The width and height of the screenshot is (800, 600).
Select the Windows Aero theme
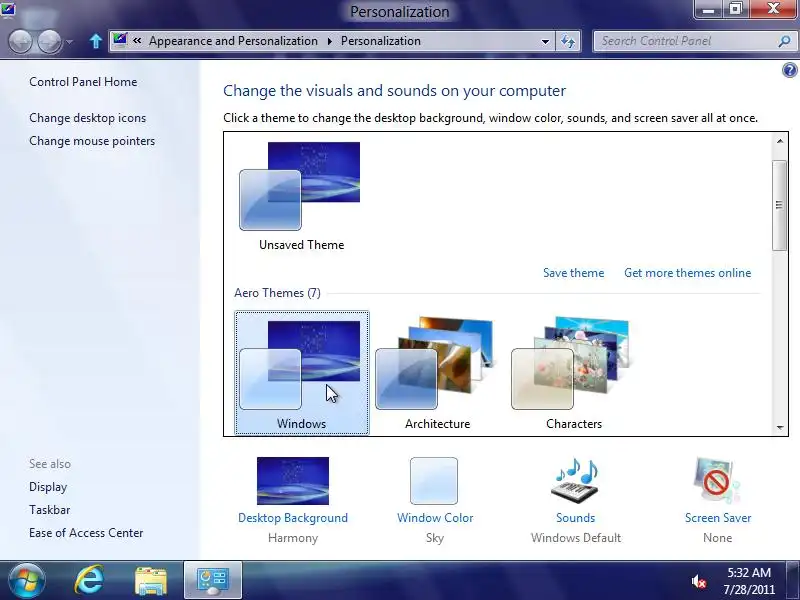click(302, 373)
